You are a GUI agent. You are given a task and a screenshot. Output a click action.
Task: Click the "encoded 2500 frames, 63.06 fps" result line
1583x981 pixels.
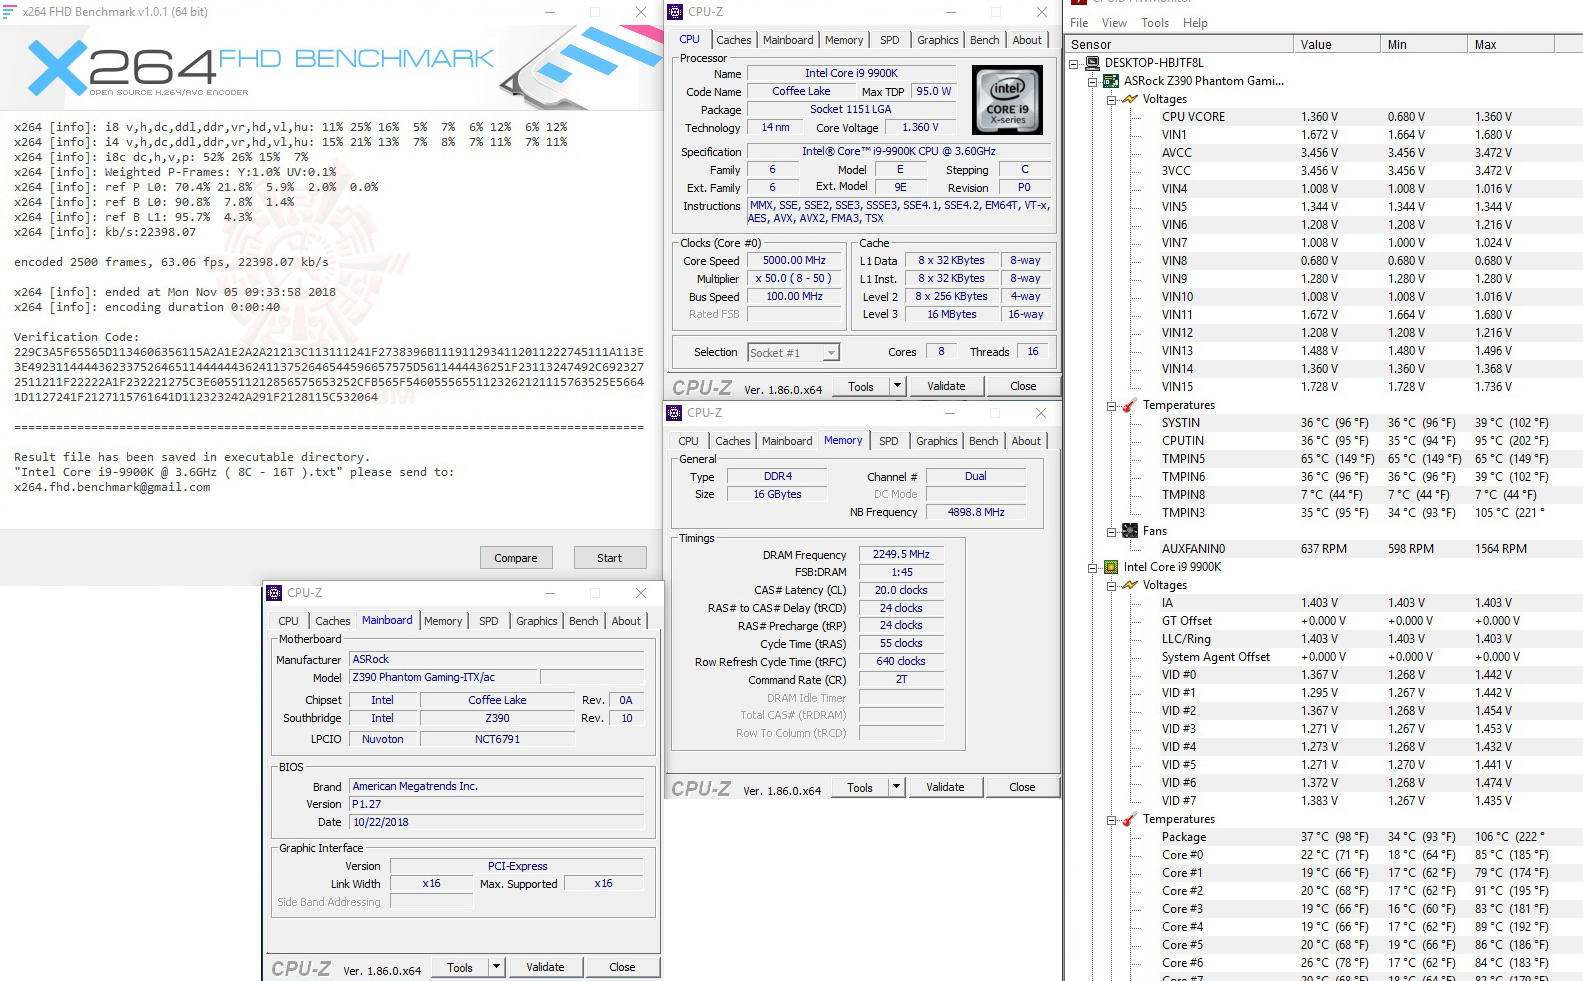point(171,262)
